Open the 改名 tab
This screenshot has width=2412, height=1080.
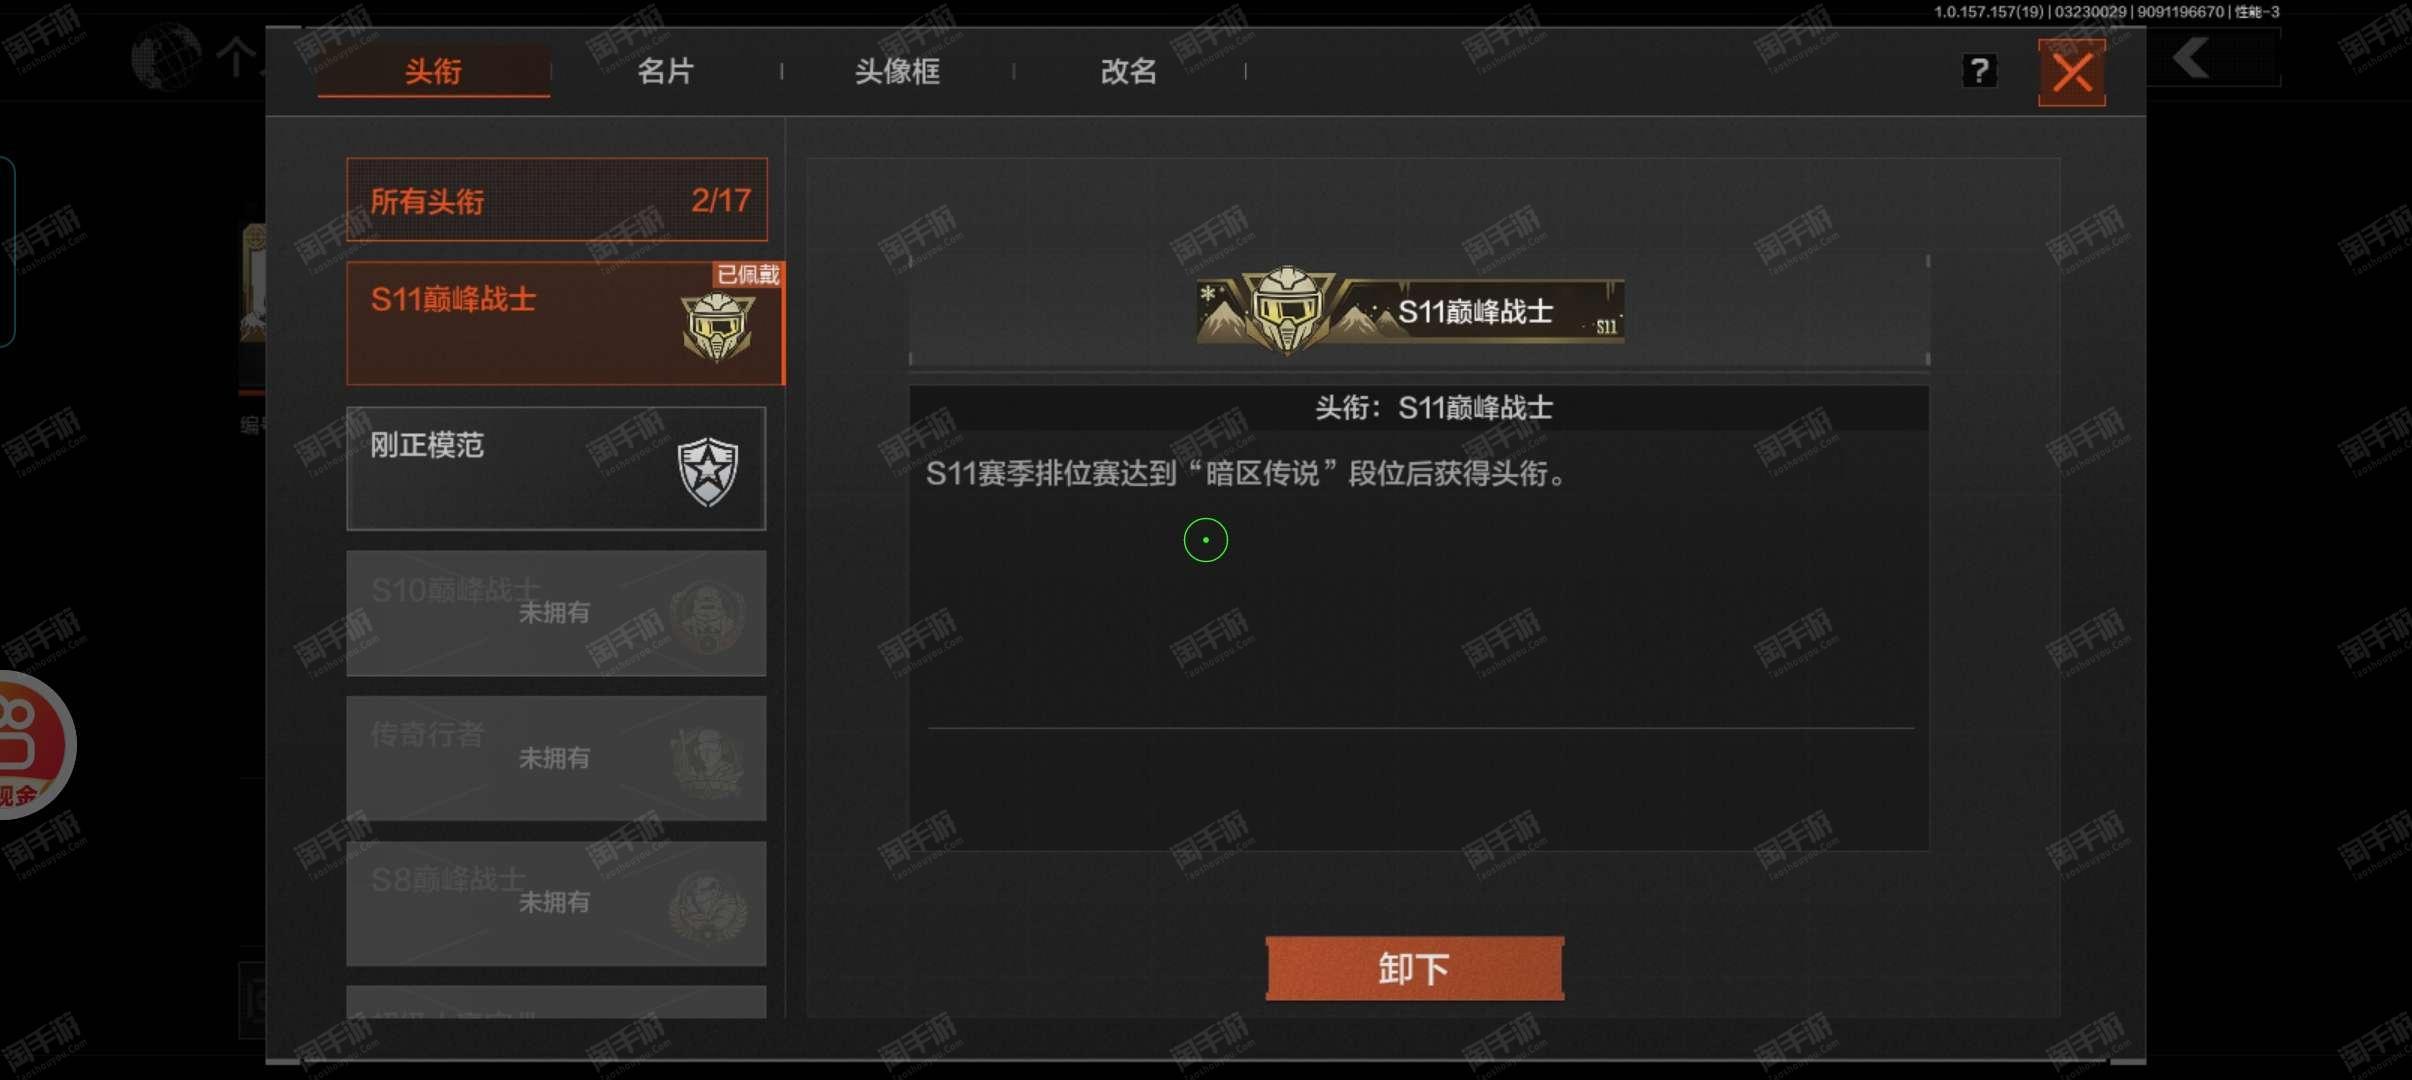point(1129,71)
